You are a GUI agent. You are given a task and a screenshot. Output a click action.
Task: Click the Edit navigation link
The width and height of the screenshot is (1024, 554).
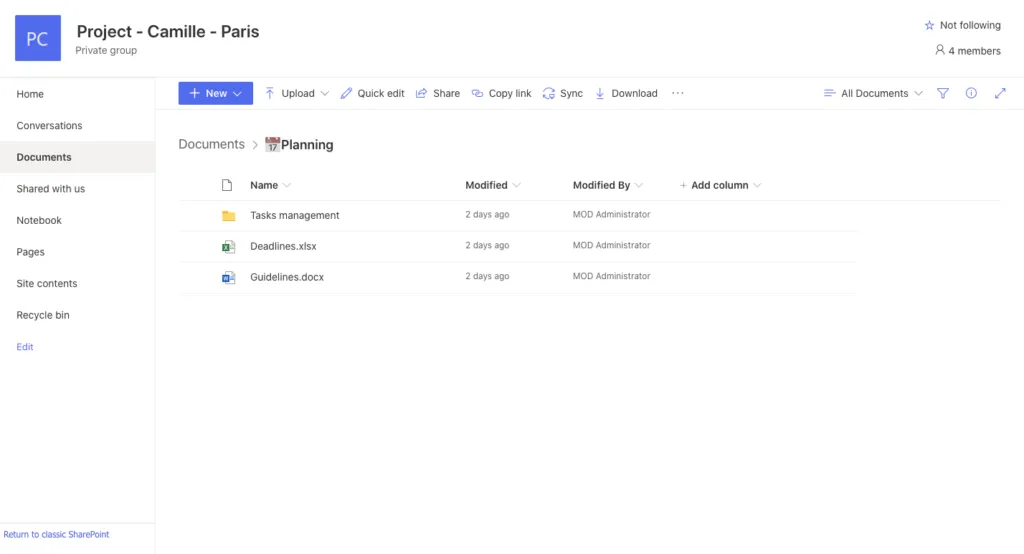(x=25, y=347)
